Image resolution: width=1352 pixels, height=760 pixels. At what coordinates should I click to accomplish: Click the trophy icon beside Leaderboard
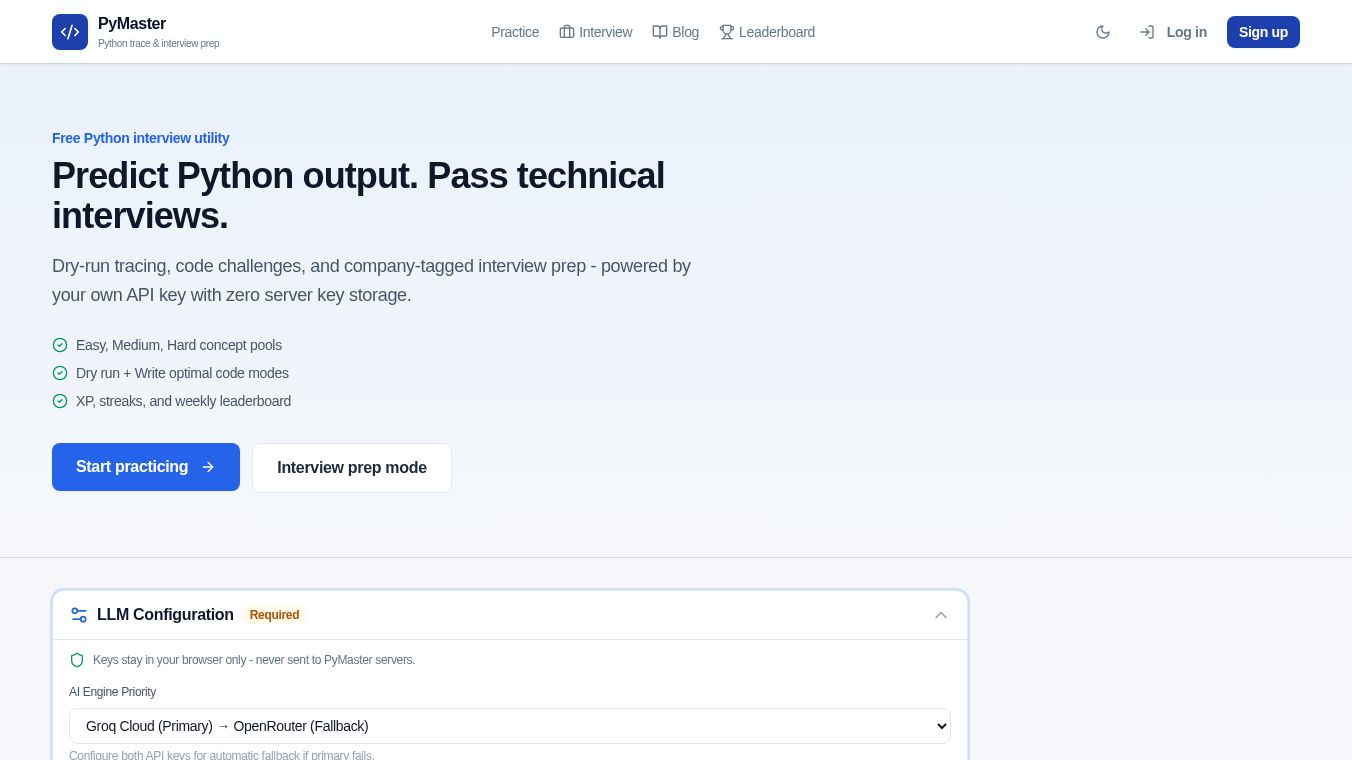(x=727, y=32)
